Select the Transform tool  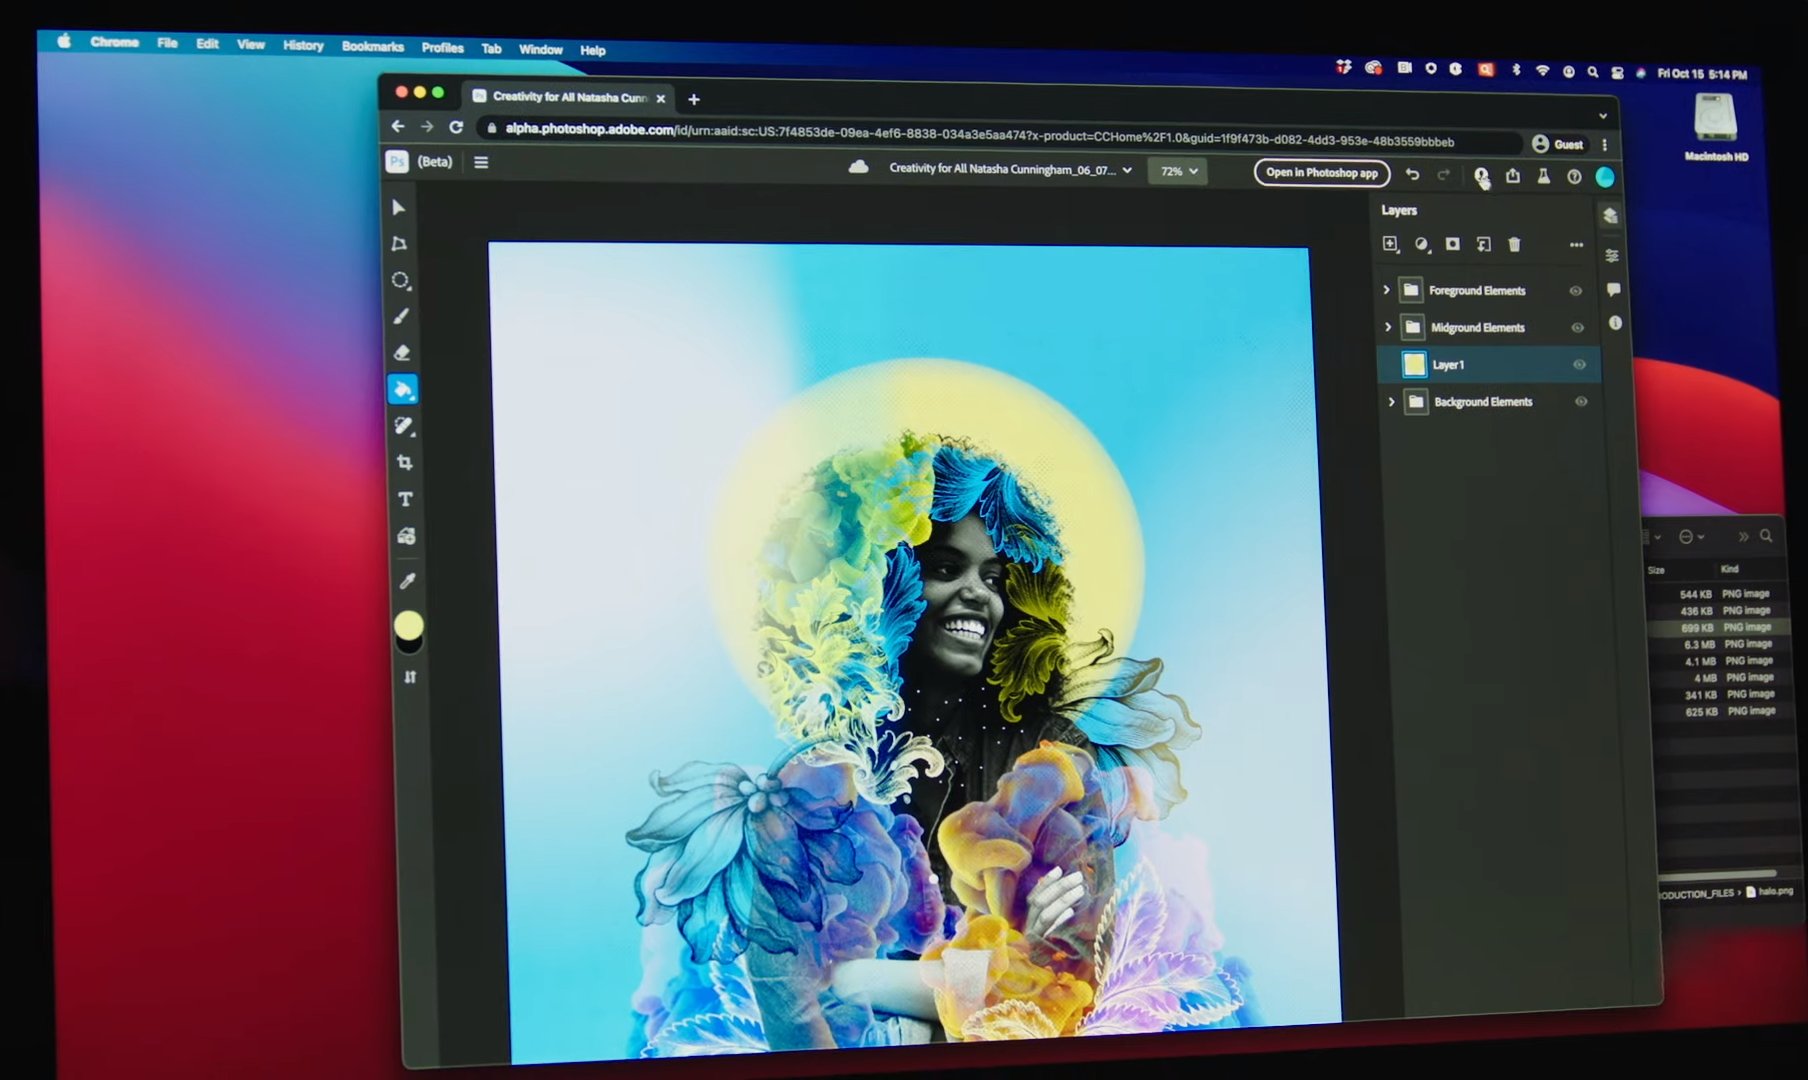tap(399, 244)
